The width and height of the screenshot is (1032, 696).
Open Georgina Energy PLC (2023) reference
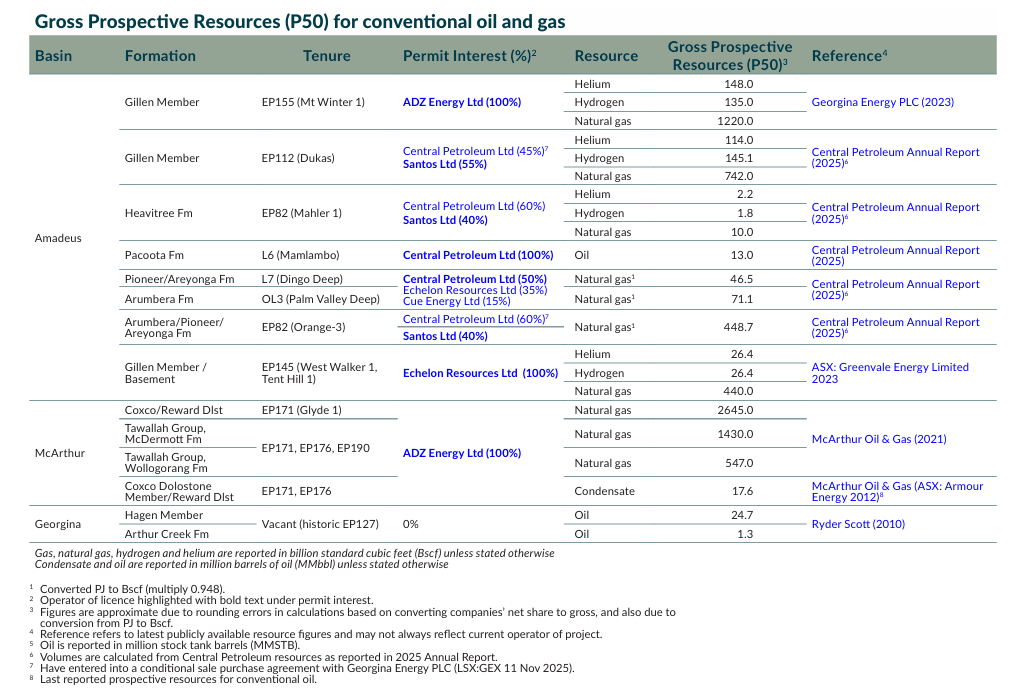(x=882, y=102)
